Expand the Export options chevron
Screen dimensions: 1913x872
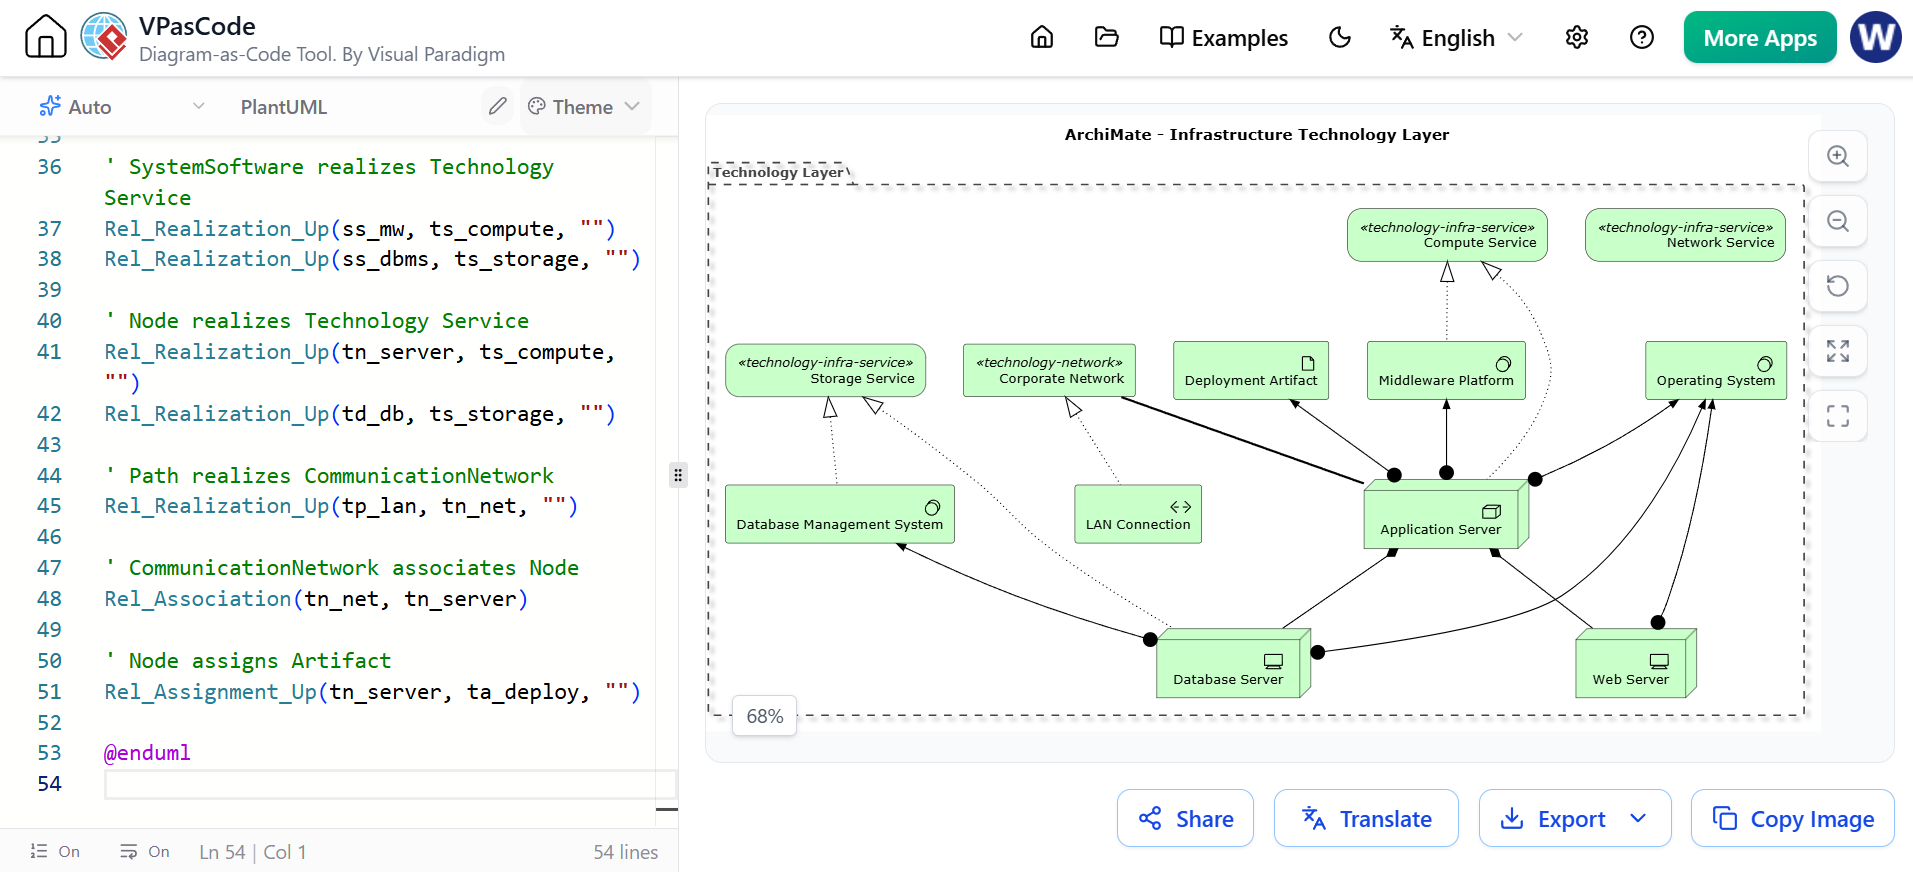1638,819
